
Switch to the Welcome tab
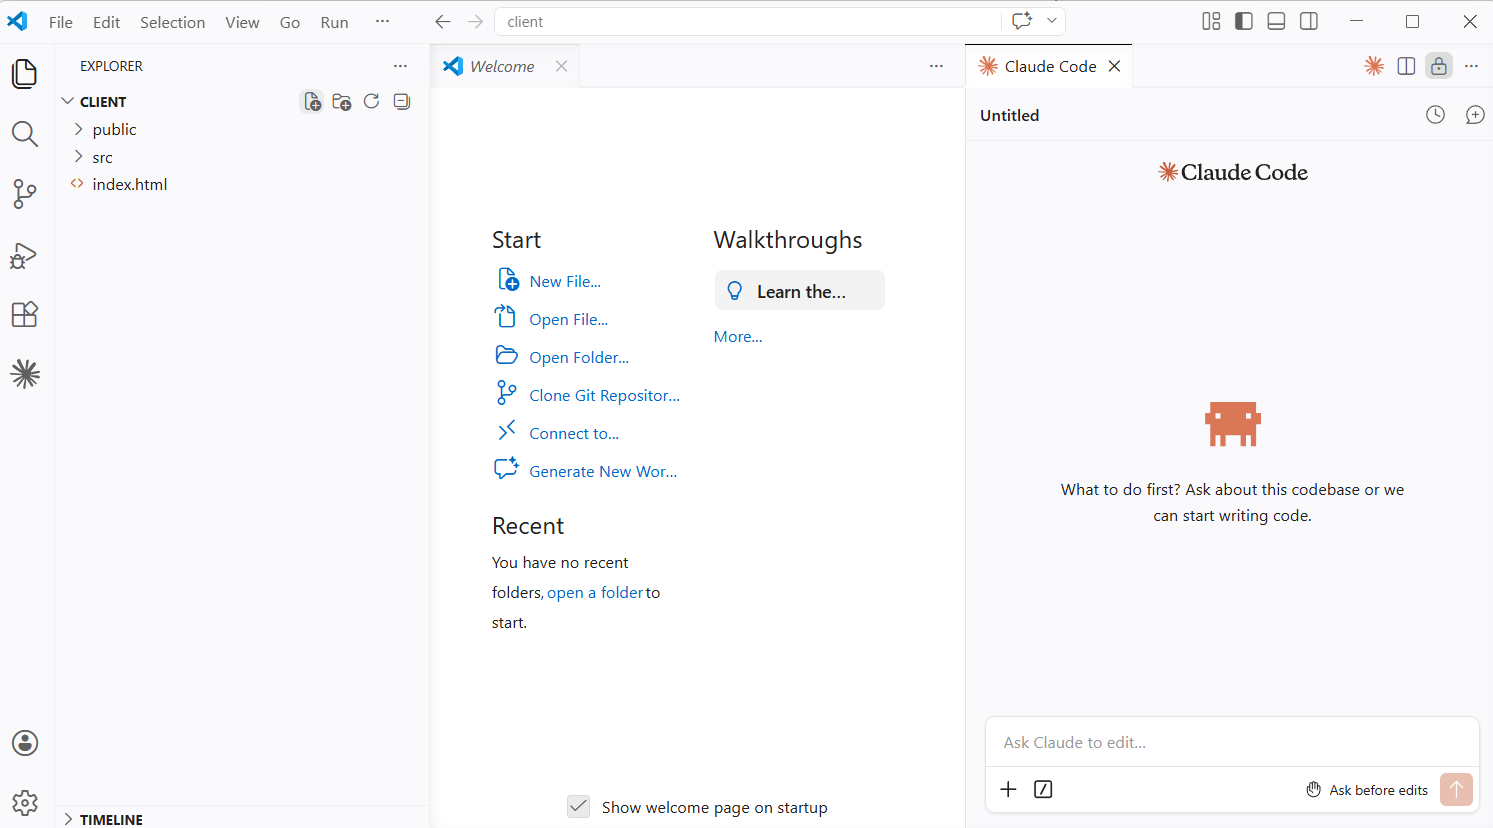pos(500,65)
